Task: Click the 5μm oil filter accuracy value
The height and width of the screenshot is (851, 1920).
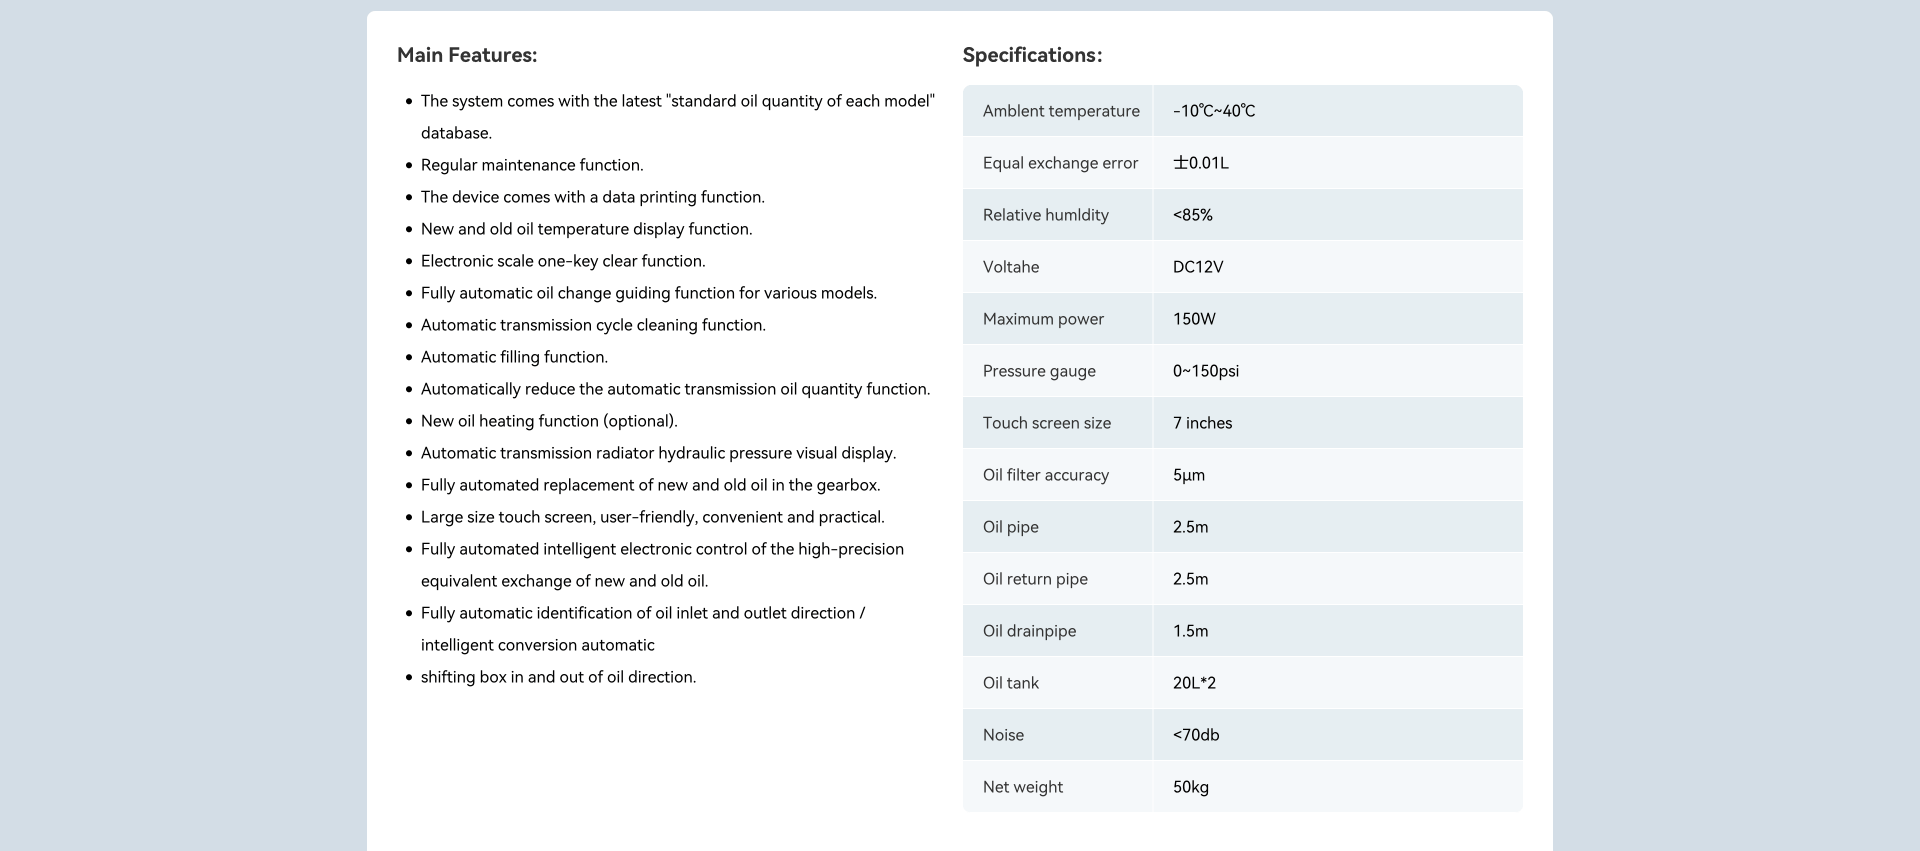Action: pyautogui.click(x=1189, y=475)
